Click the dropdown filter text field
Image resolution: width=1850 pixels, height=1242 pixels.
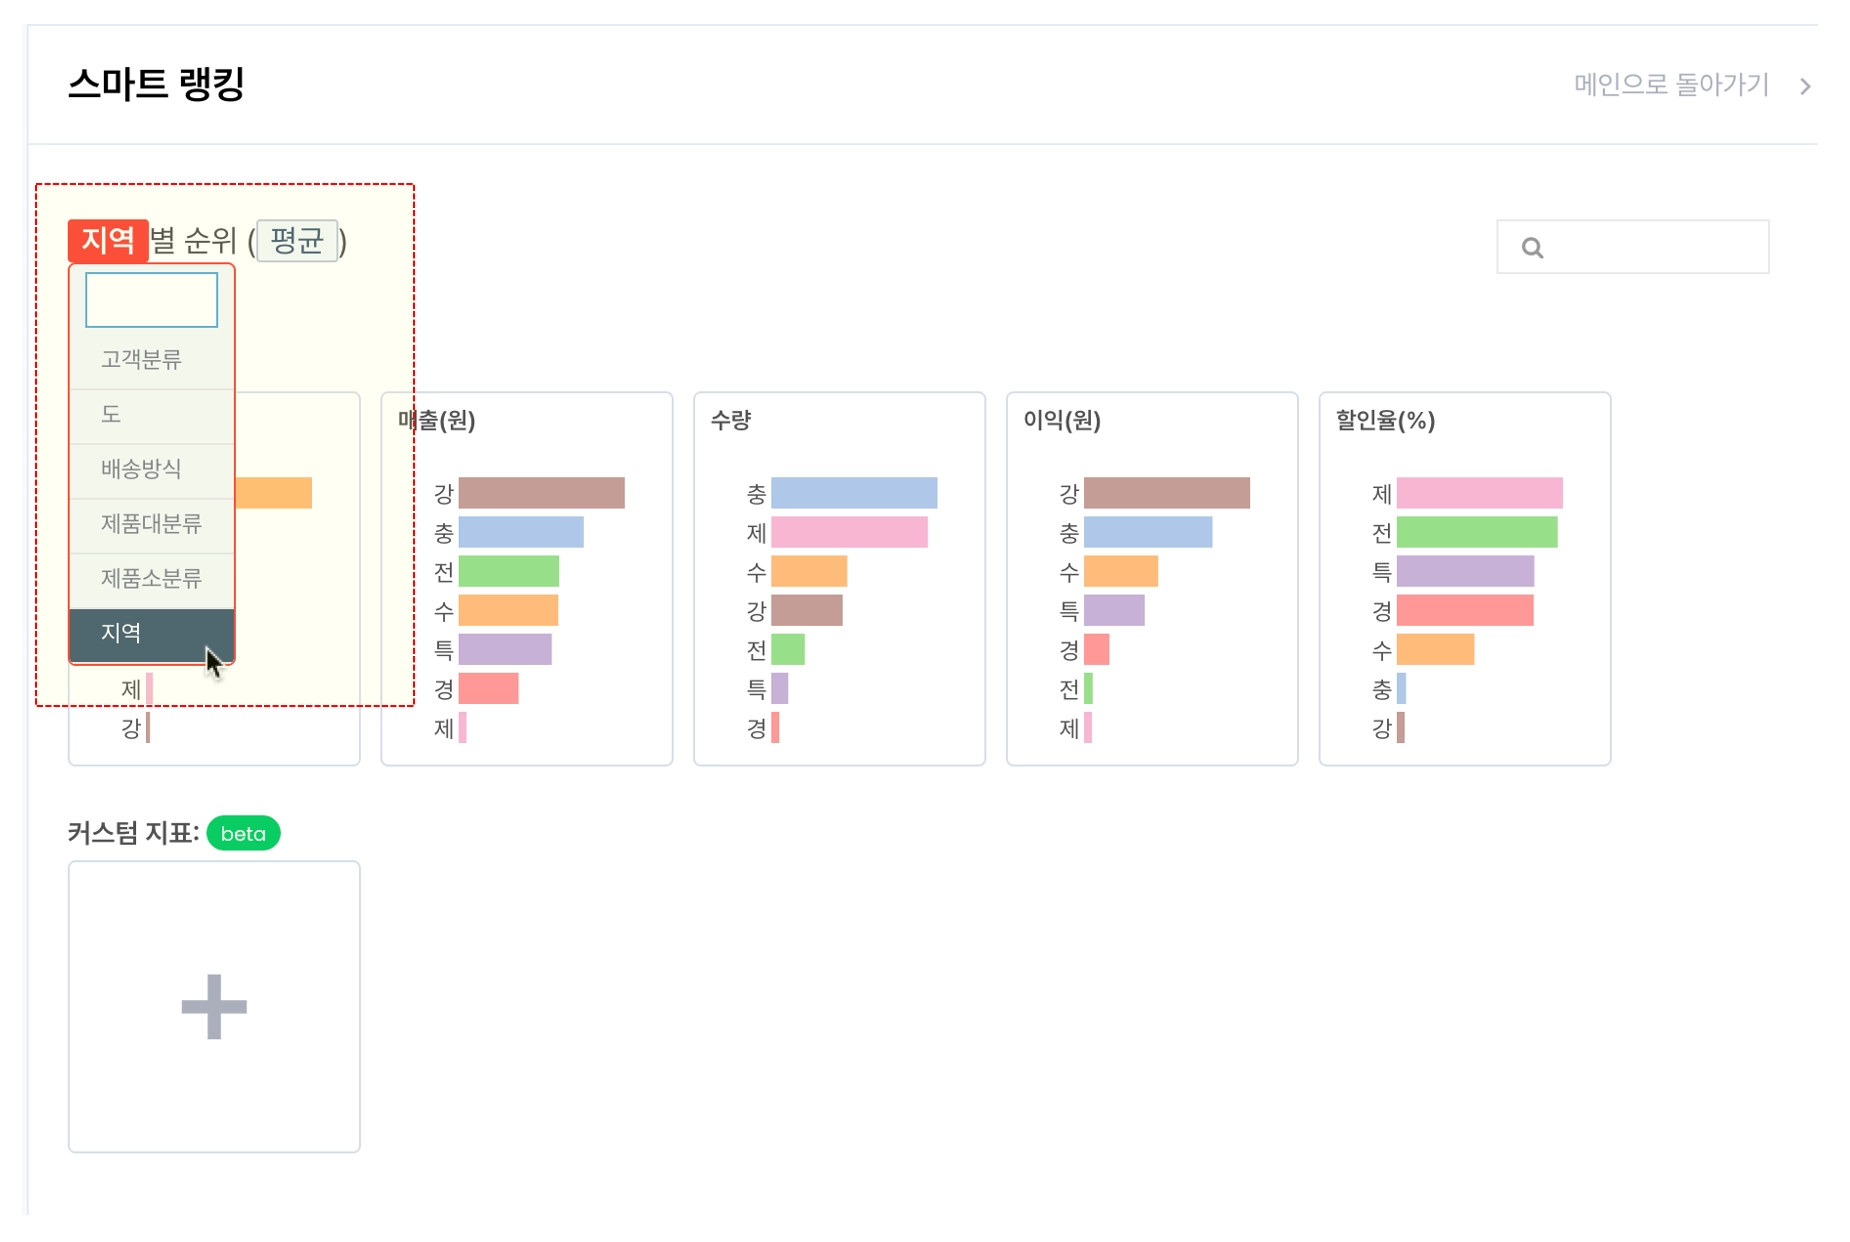(x=151, y=300)
